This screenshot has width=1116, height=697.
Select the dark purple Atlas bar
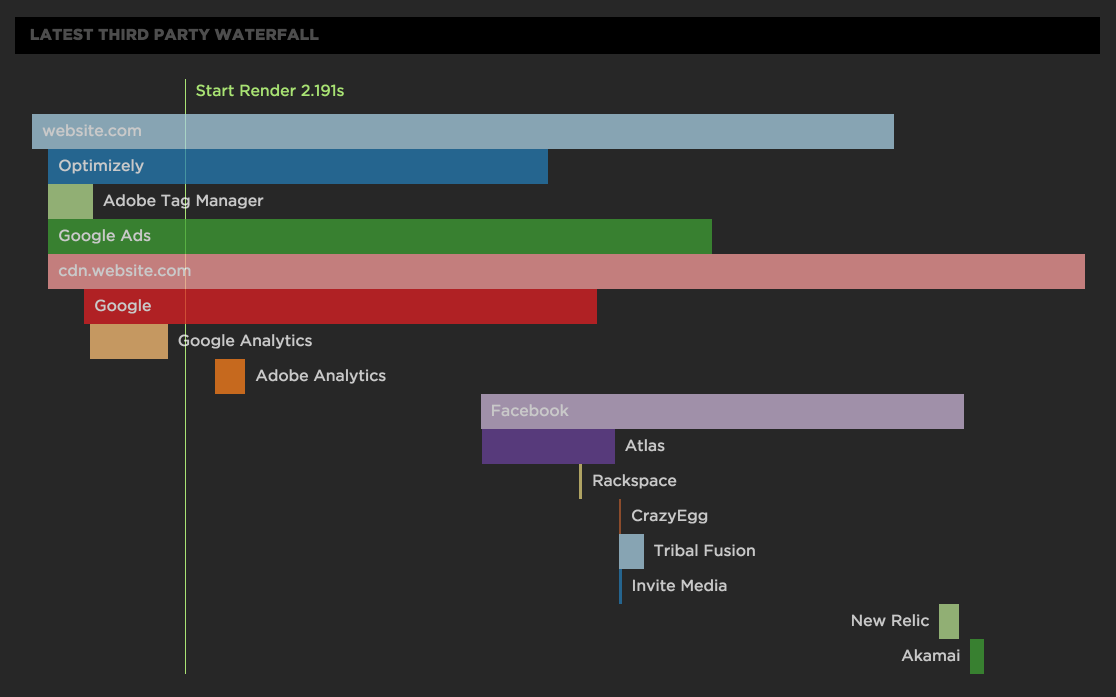[x=548, y=446]
